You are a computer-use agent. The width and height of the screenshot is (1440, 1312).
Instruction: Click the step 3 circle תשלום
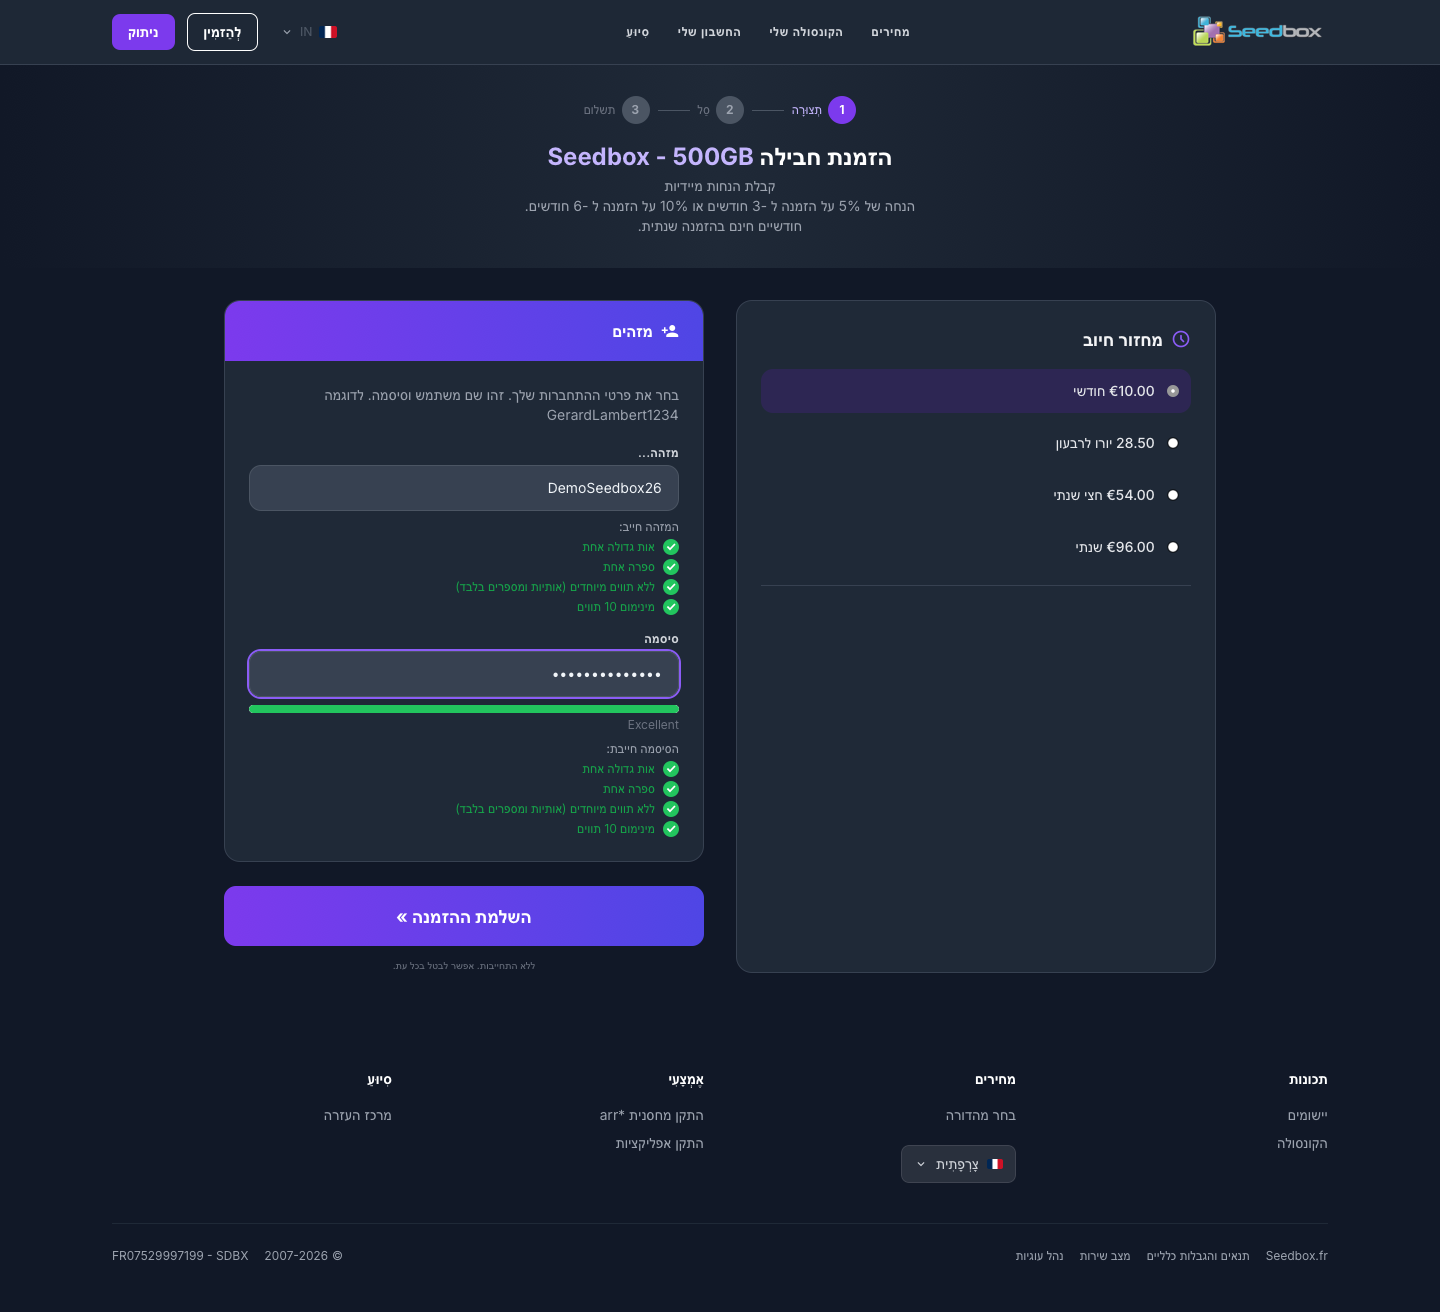point(636,110)
